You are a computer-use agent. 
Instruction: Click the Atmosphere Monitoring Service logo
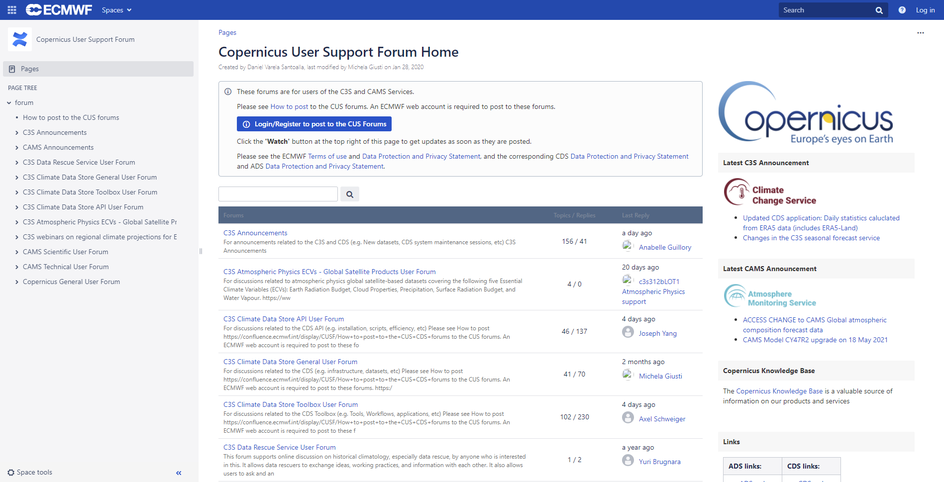(770, 295)
